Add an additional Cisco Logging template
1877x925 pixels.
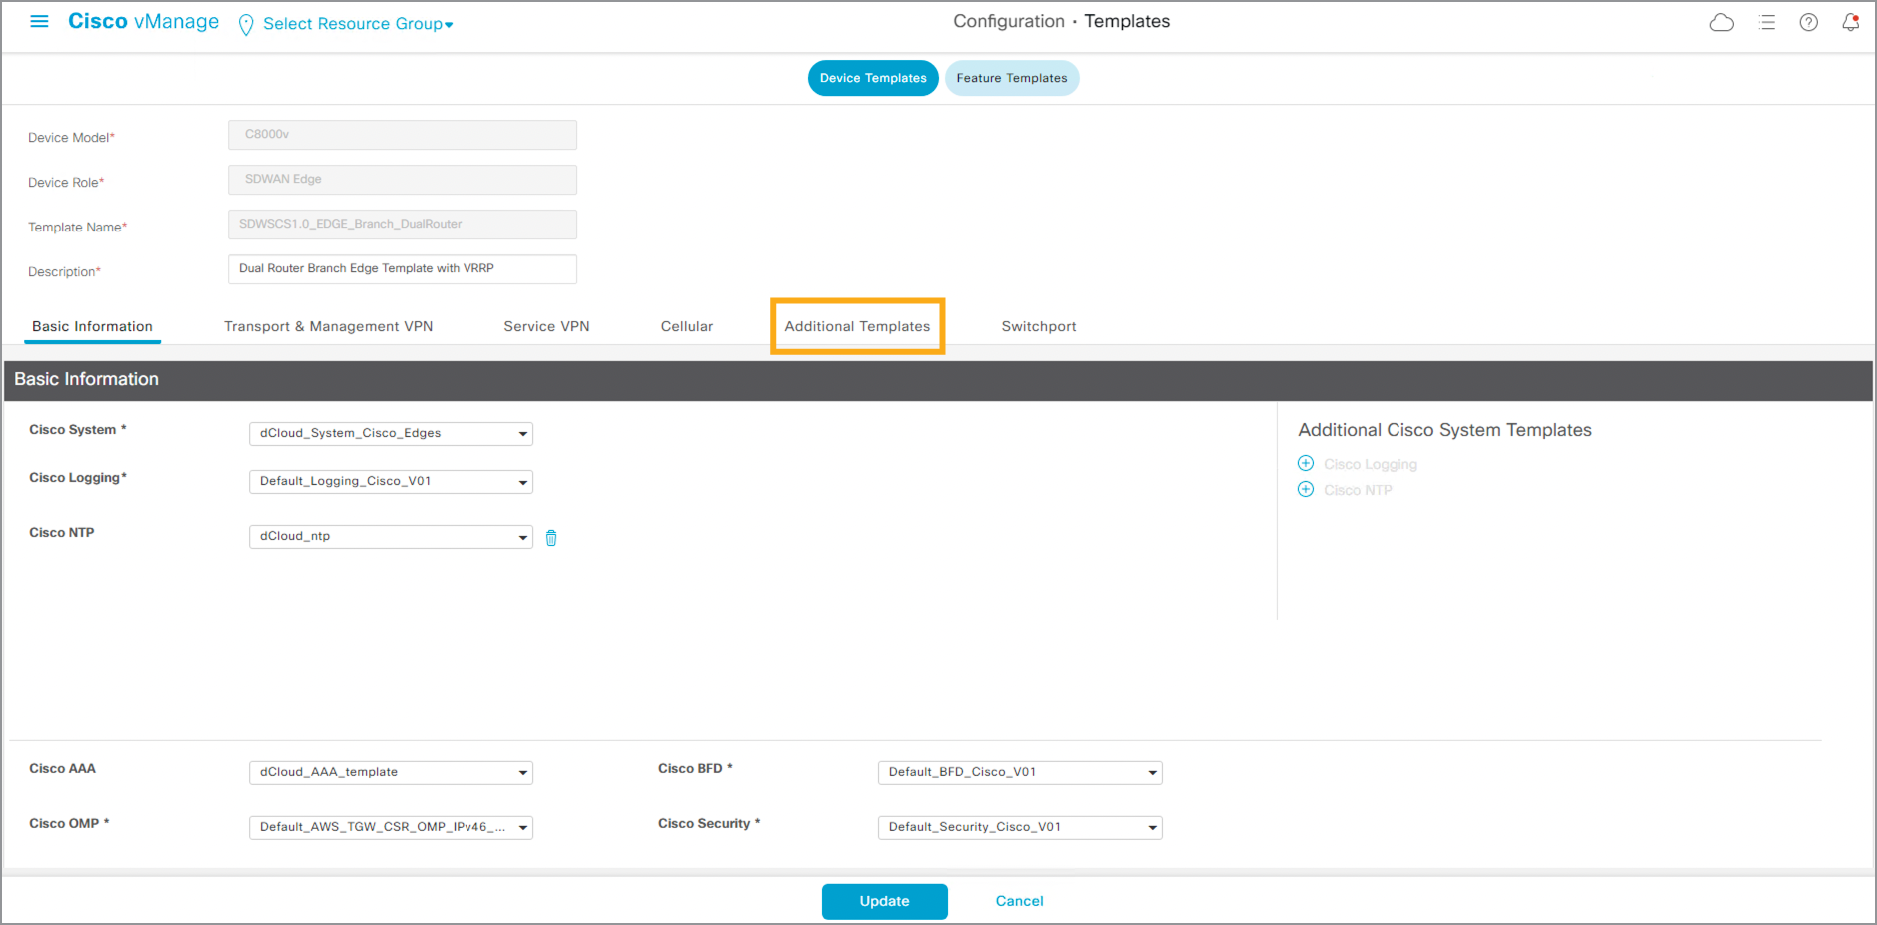pos(1305,463)
